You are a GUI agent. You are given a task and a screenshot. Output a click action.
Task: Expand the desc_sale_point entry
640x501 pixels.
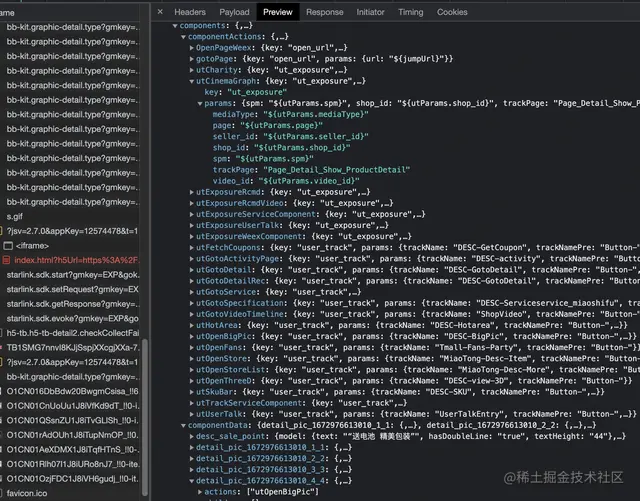tap(191, 436)
